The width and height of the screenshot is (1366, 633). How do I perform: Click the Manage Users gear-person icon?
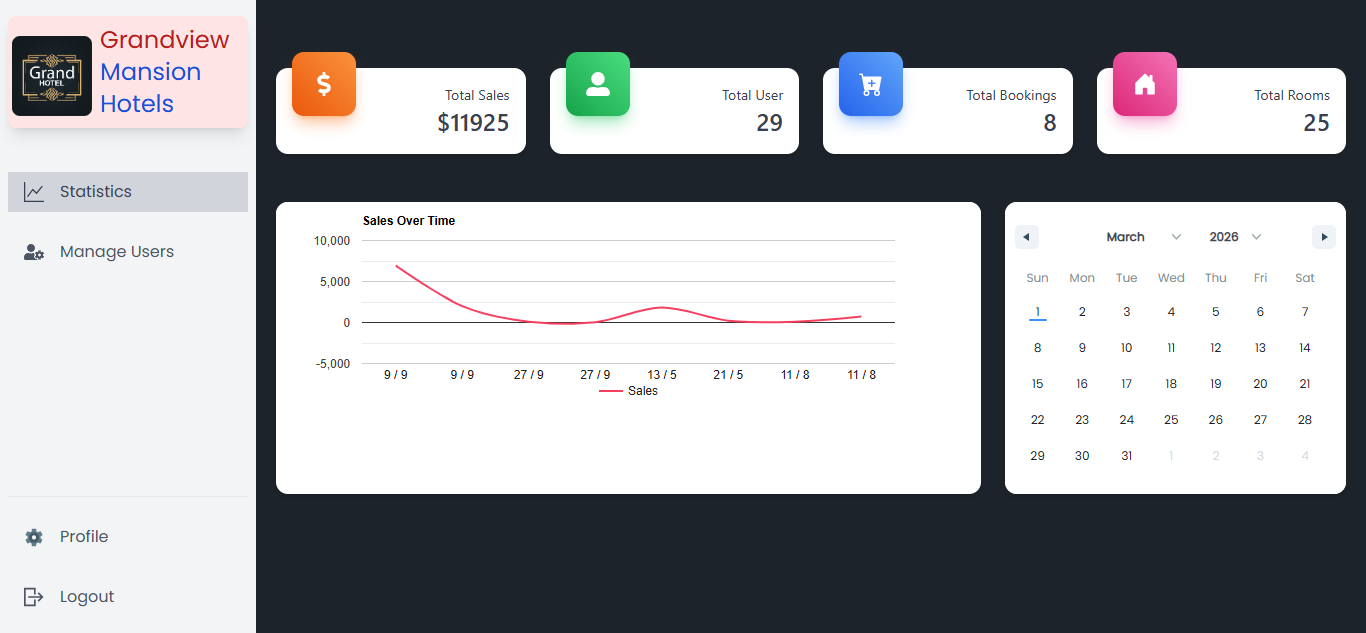pyautogui.click(x=34, y=252)
